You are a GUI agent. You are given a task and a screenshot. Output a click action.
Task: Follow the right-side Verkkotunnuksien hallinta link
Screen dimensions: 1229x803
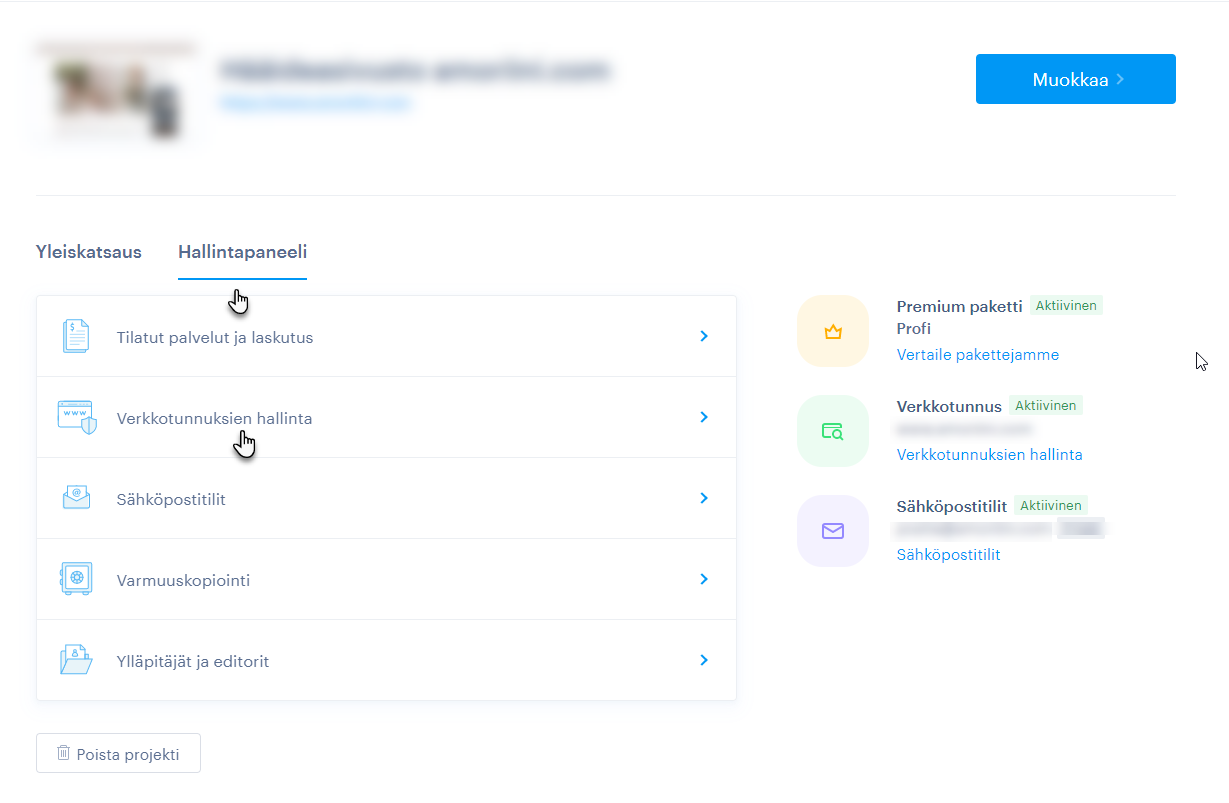coord(989,455)
